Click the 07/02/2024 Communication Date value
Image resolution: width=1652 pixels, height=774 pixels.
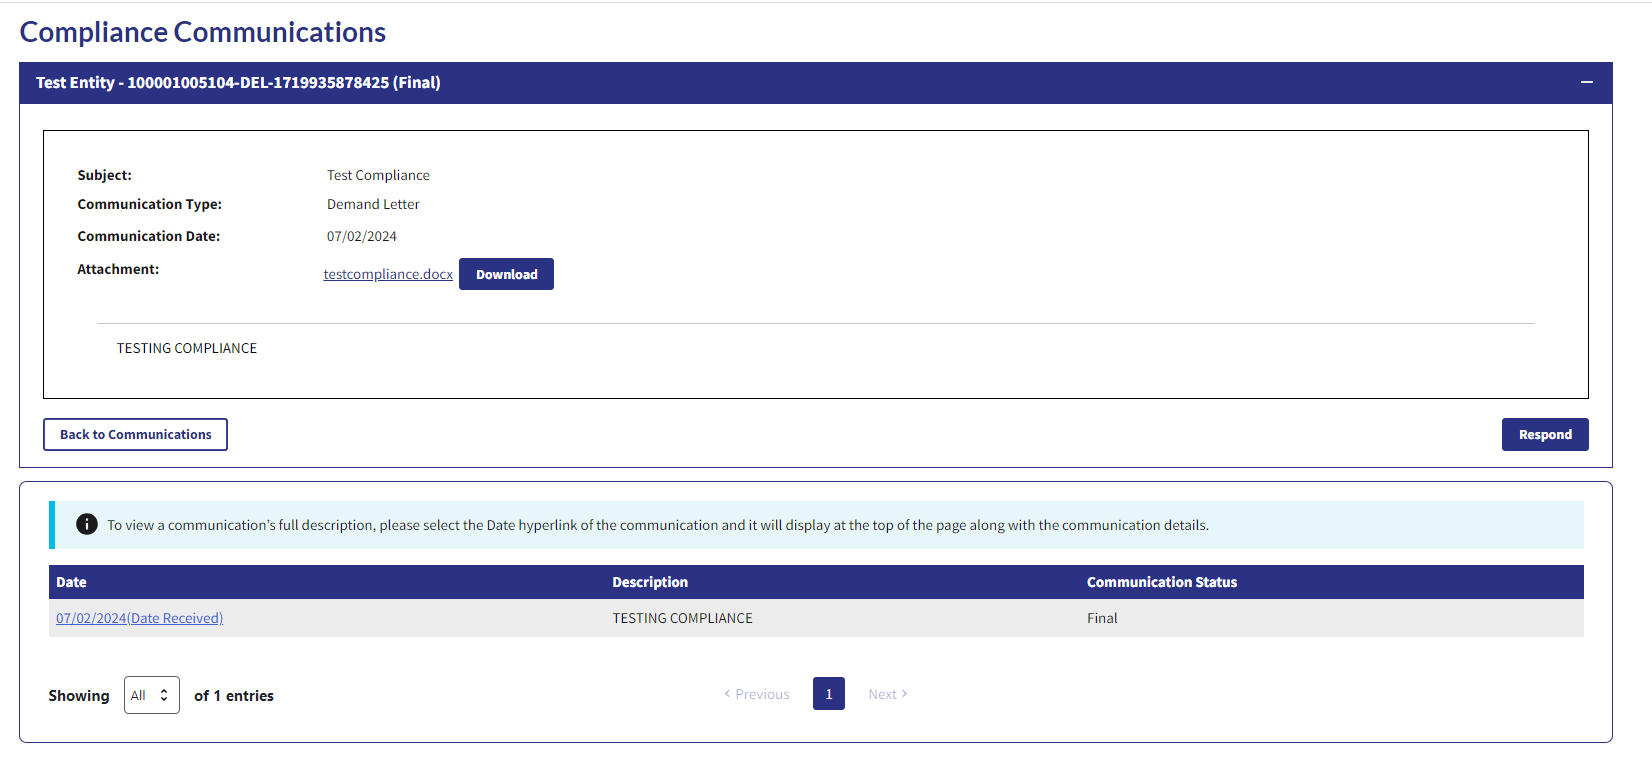pos(361,236)
